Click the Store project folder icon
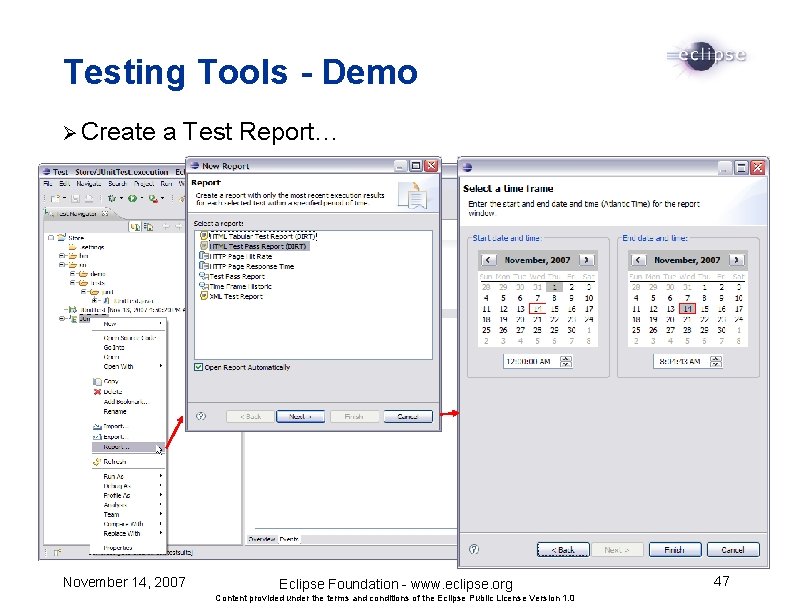Screen dimensions: 792x612 62,237
